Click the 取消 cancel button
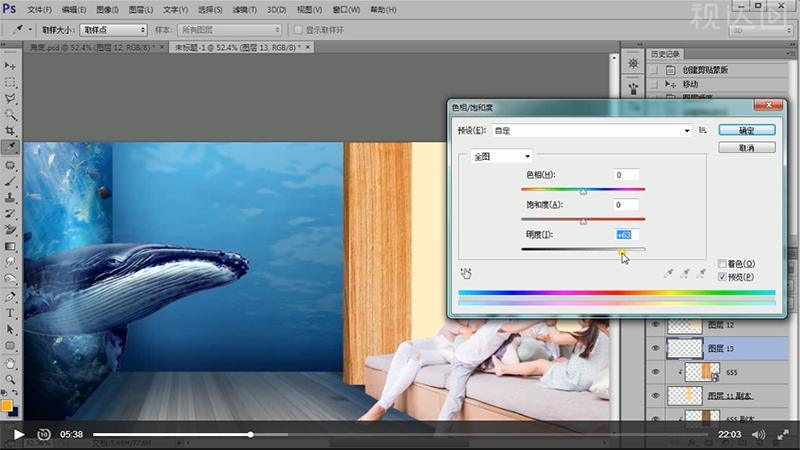Screen dimensions: 800x450 point(747,148)
